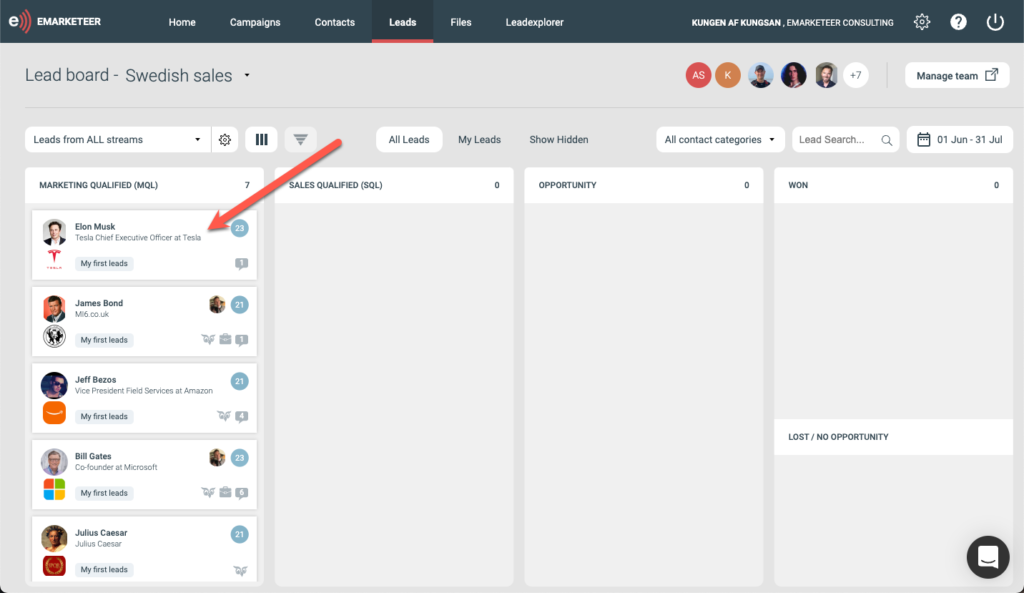Open the Files tab
The height and width of the screenshot is (593, 1024).
(x=460, y=22)
